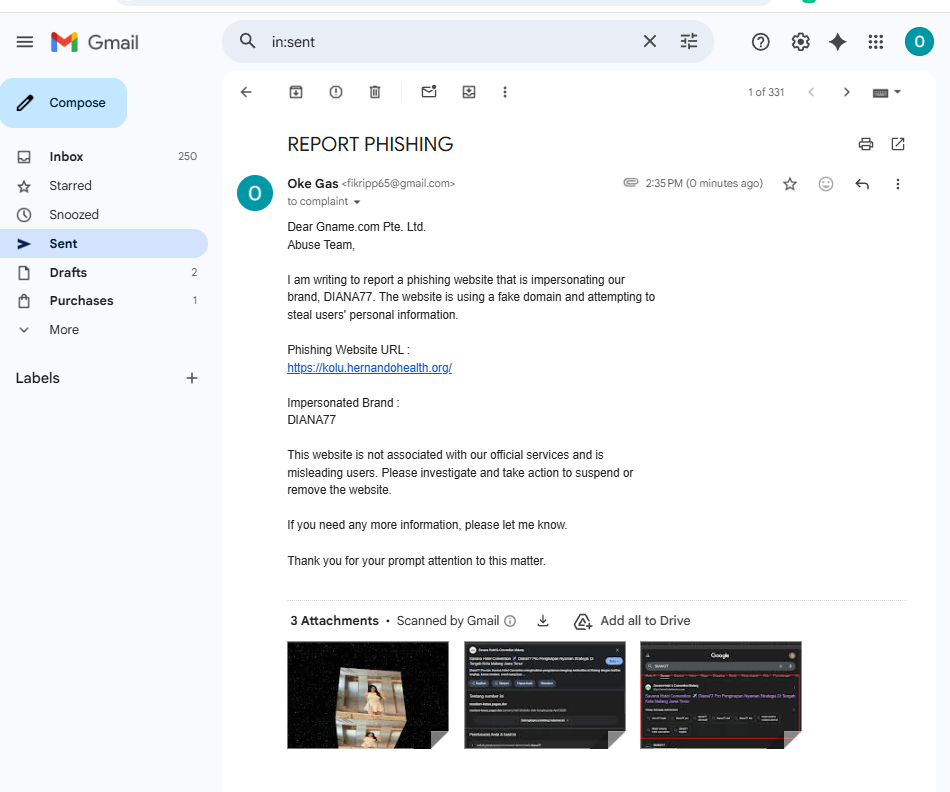Print the whole email

(x=866, y=144)
